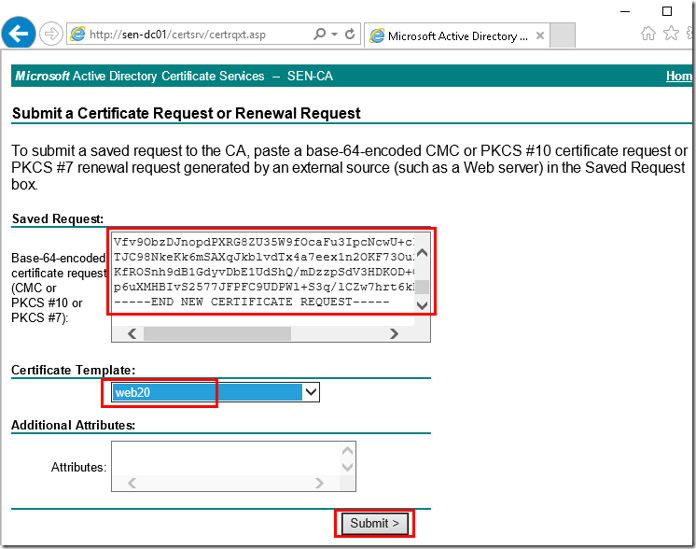
Task: Click the Submit button
Action: [x=374, y=523]
